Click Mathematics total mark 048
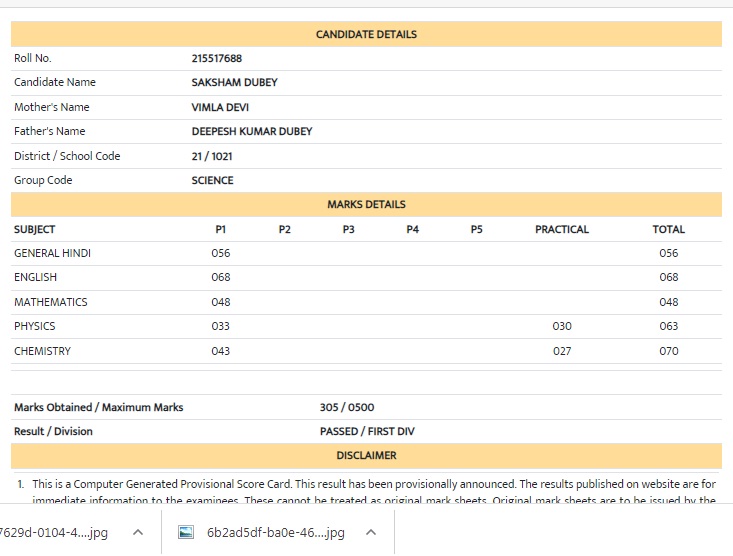 point(668,302)
